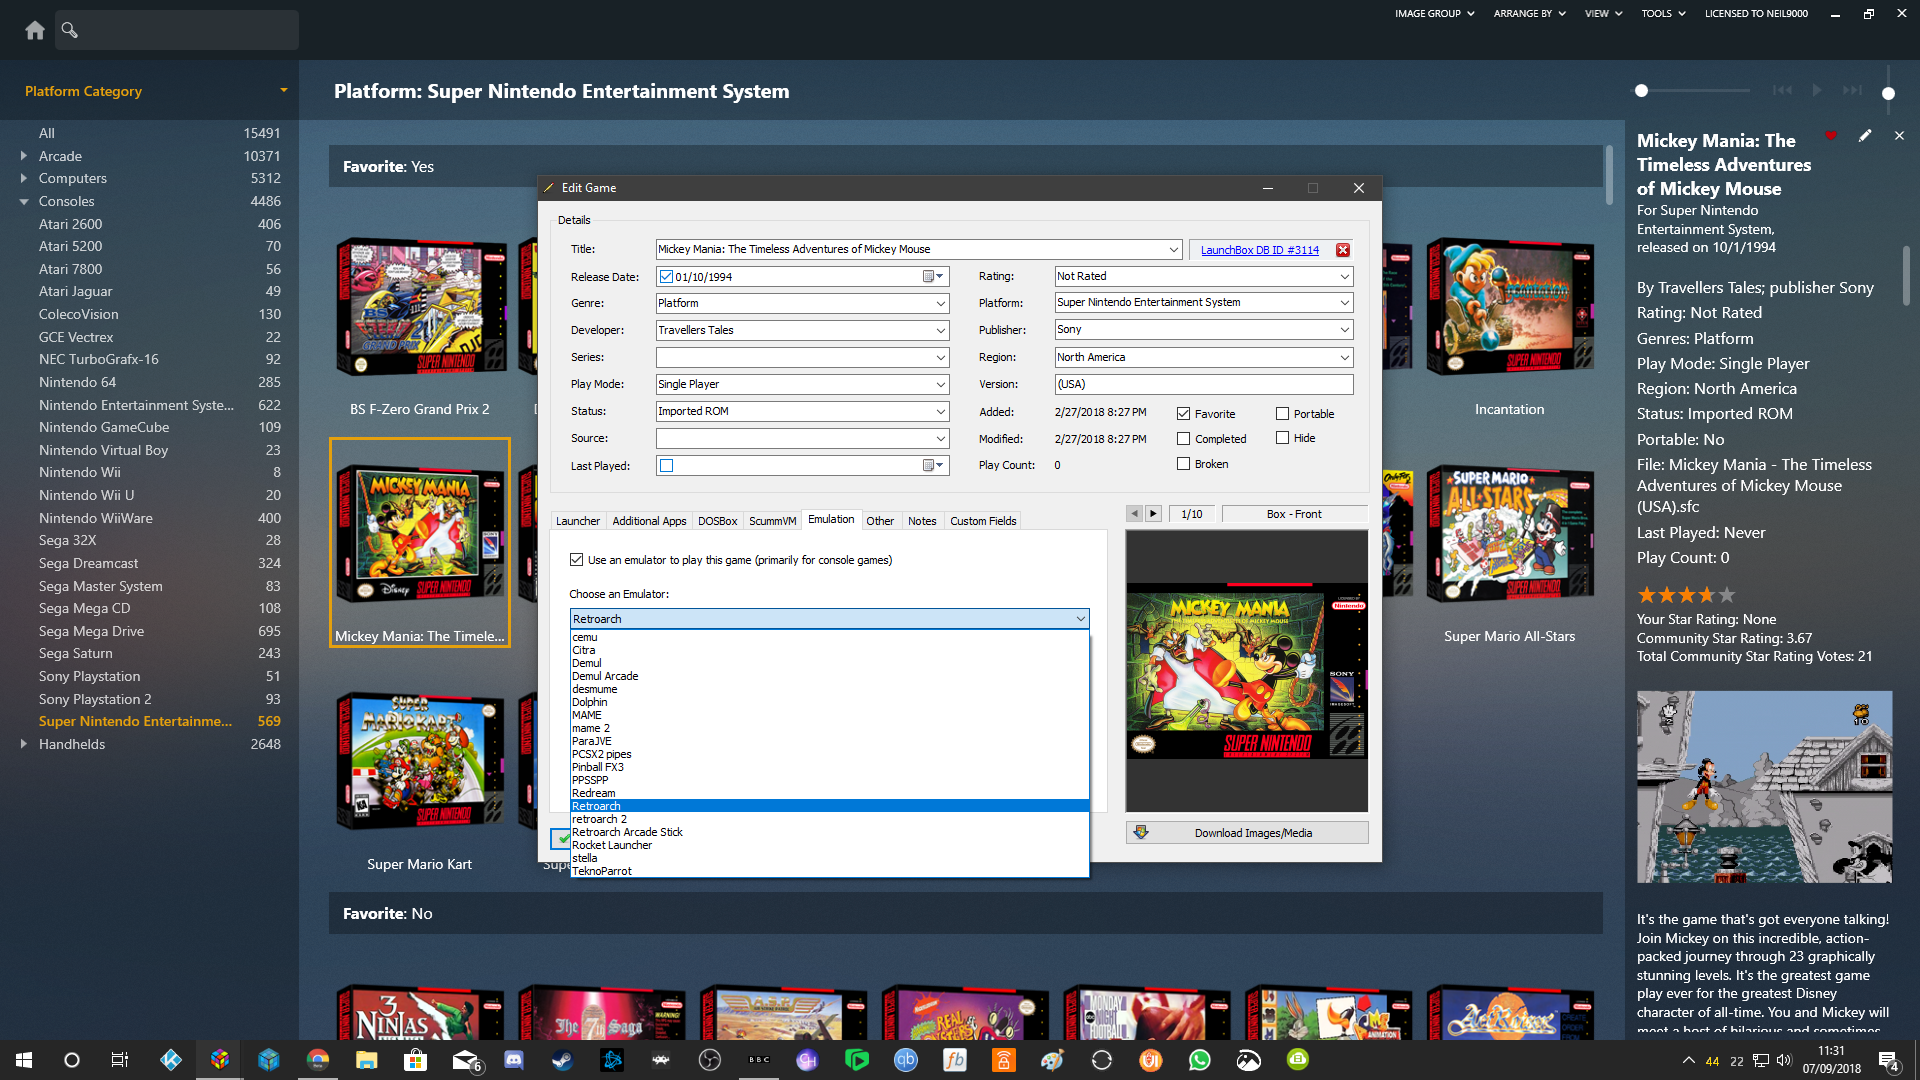Check the Portable checkbox
Screen dimensions: 1920x1080
tap(1282, 413)
